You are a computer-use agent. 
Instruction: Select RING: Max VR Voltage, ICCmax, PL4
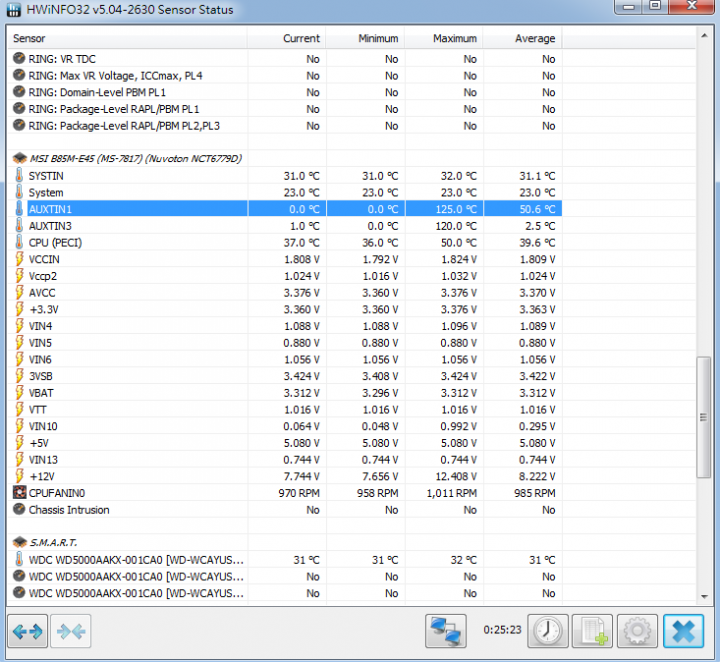pos(285,75)
